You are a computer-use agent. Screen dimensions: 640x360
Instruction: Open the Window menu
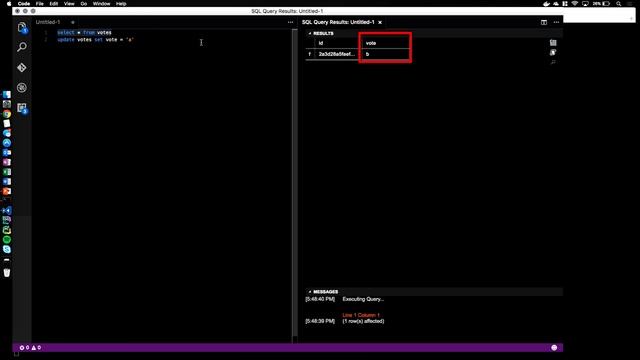point(102,4)
